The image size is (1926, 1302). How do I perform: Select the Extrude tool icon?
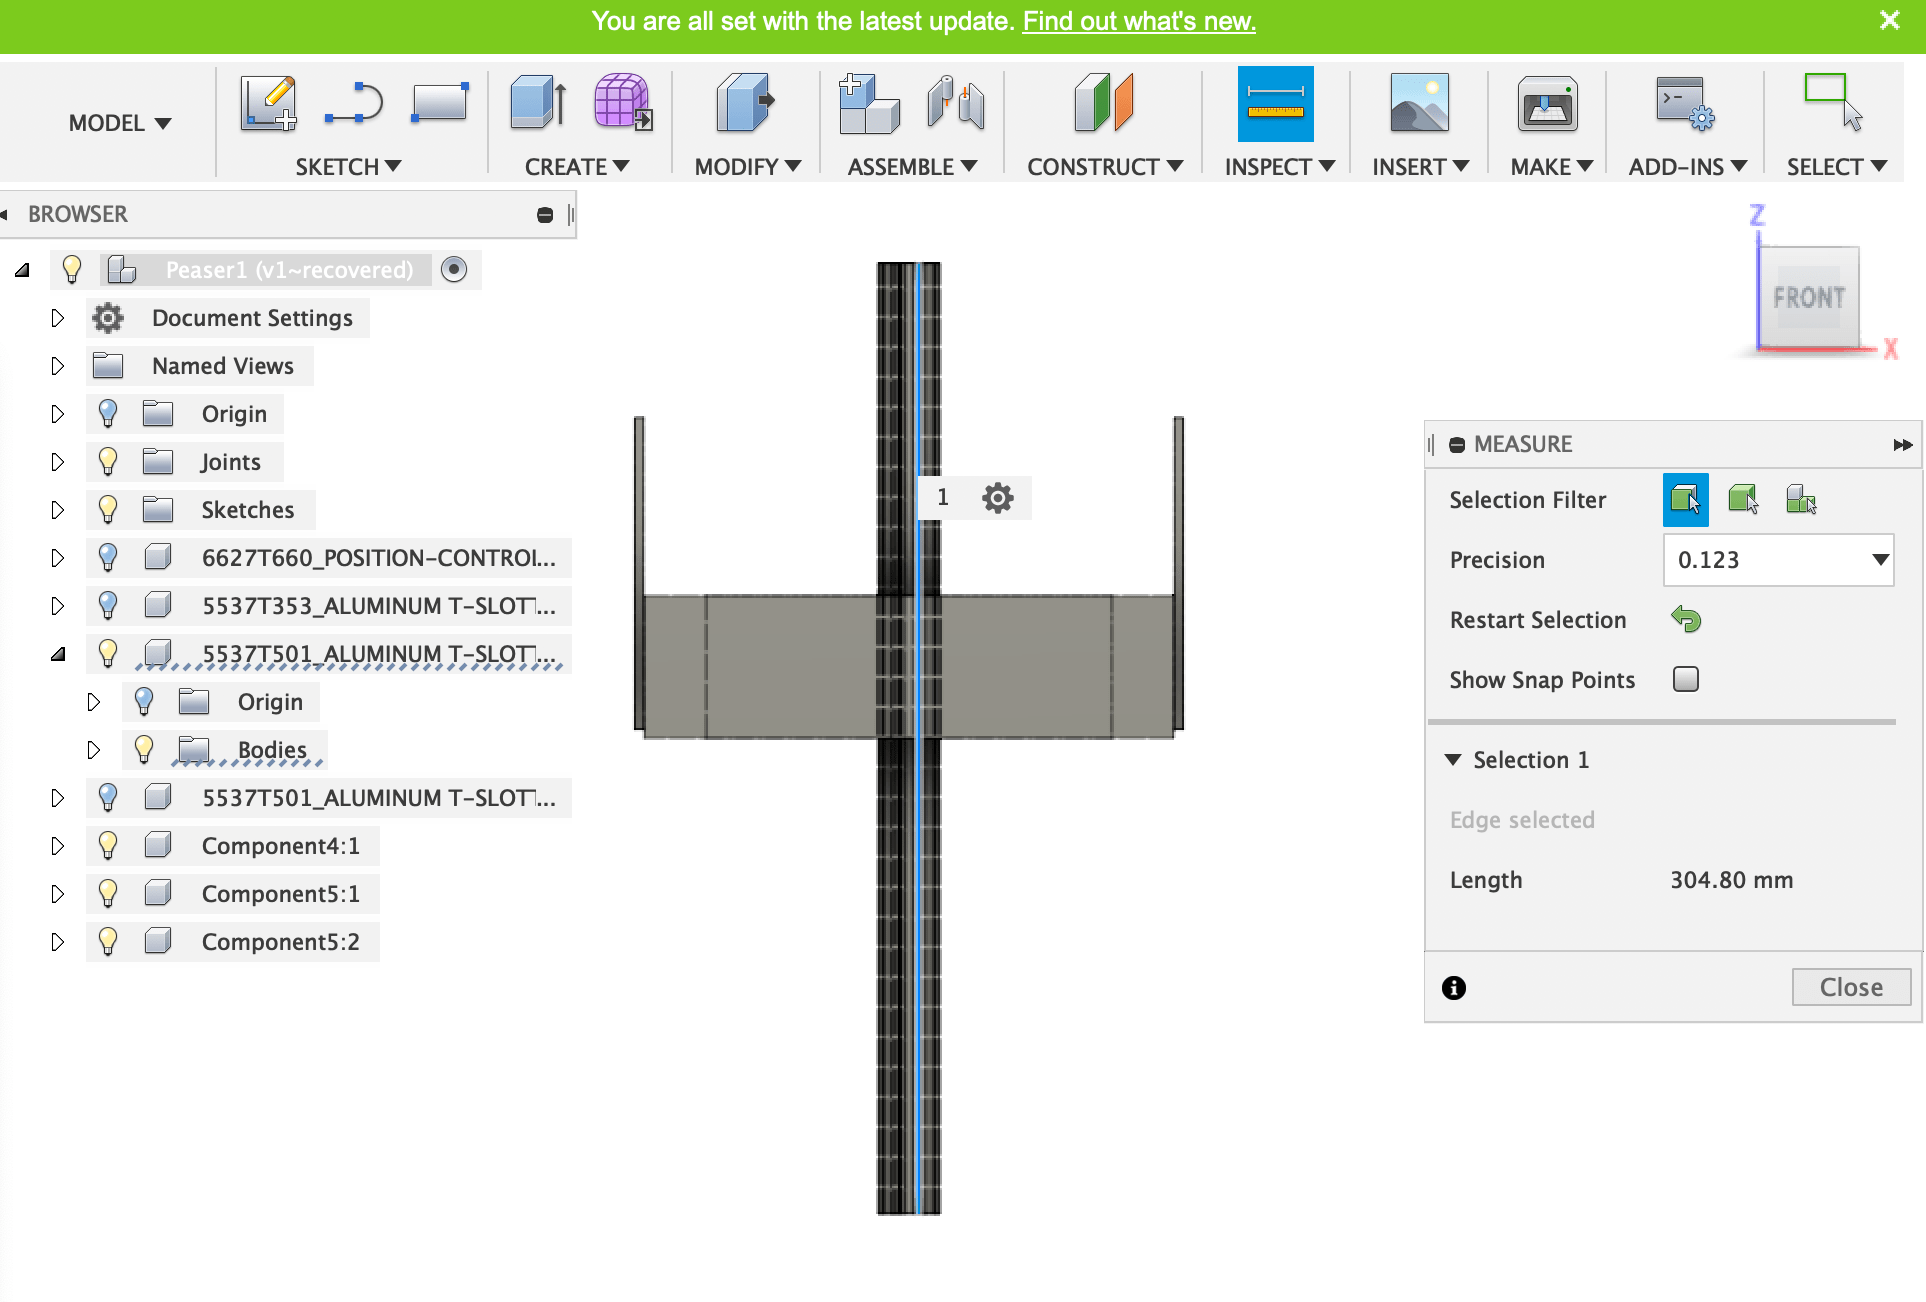pyautogui.click(x=538, y=104)
